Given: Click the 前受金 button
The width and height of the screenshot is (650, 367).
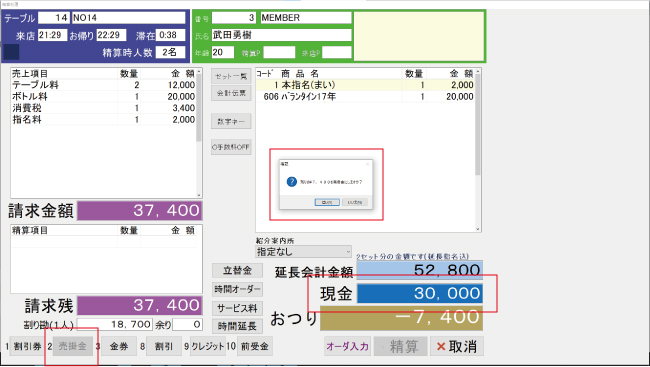Looking at the screenshot, I should pyautogui.click(x=255, y=346).
